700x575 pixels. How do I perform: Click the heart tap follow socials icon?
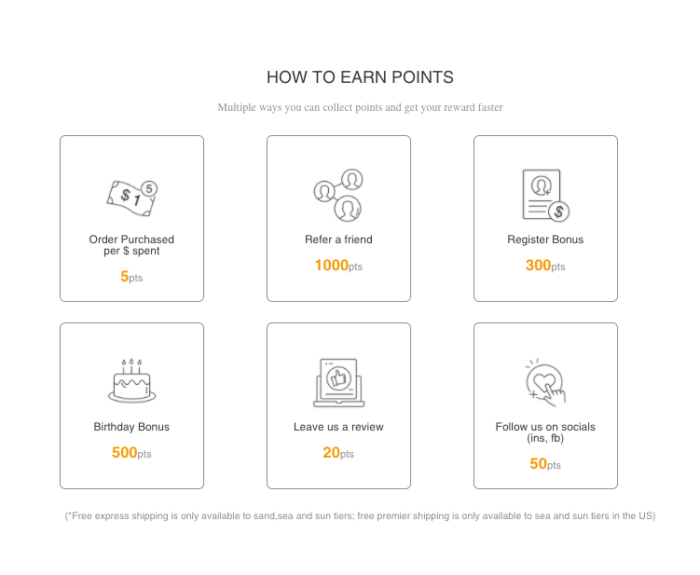click(545, 382)
